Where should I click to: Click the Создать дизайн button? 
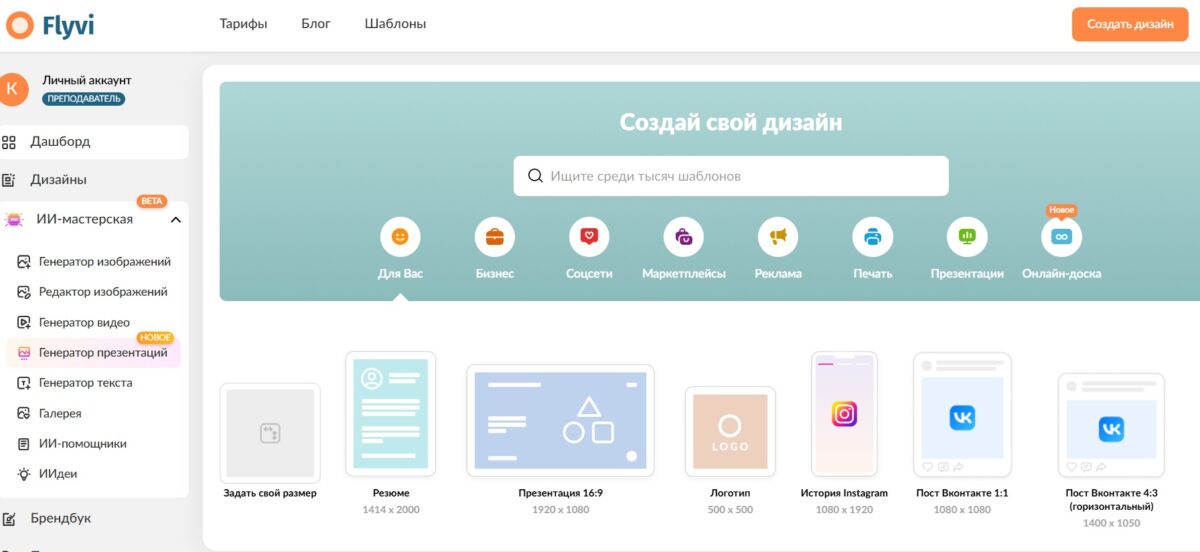point(1130,24)
